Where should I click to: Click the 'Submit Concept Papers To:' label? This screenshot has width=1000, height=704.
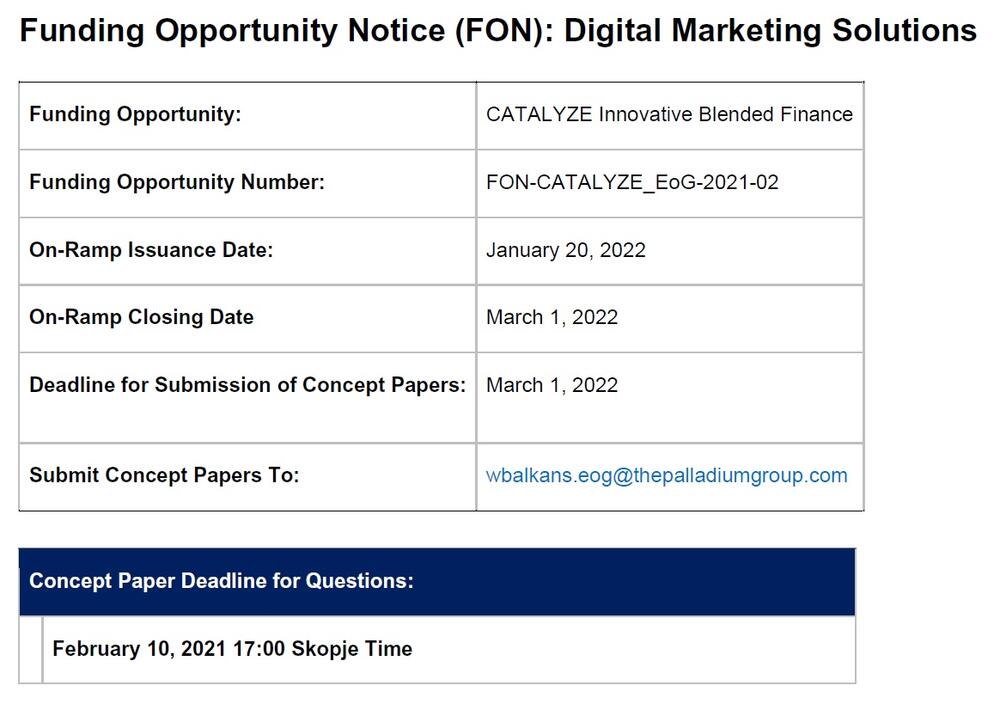pos(164,476)
